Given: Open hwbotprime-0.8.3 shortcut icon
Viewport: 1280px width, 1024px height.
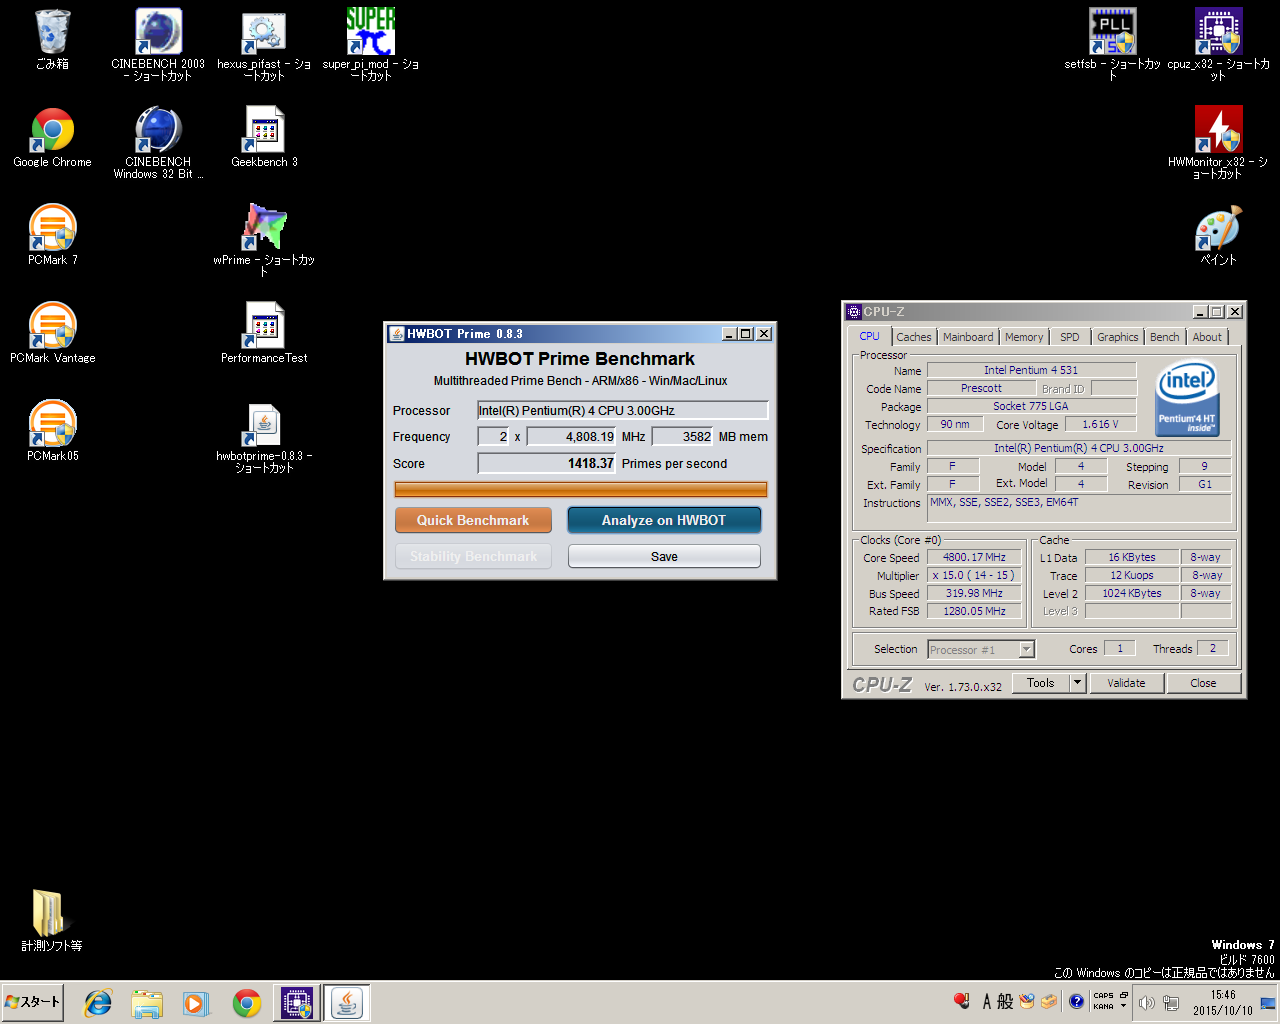Looking at the screenshot, I should coord(264,436).
